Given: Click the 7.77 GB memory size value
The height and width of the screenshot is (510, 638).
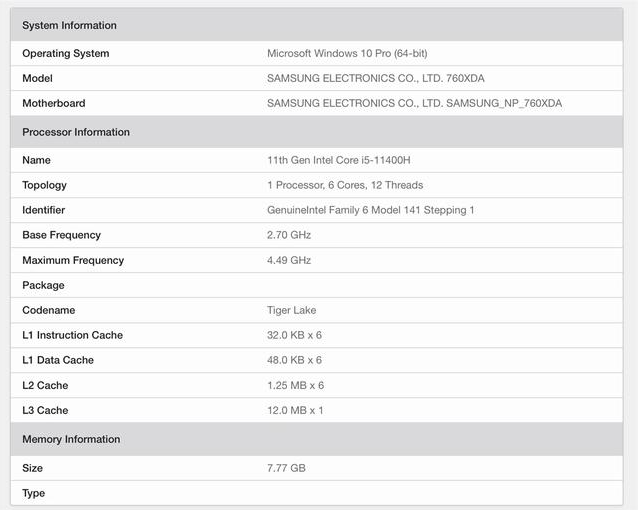Looking at the screenshot, I should coord(286,468).
